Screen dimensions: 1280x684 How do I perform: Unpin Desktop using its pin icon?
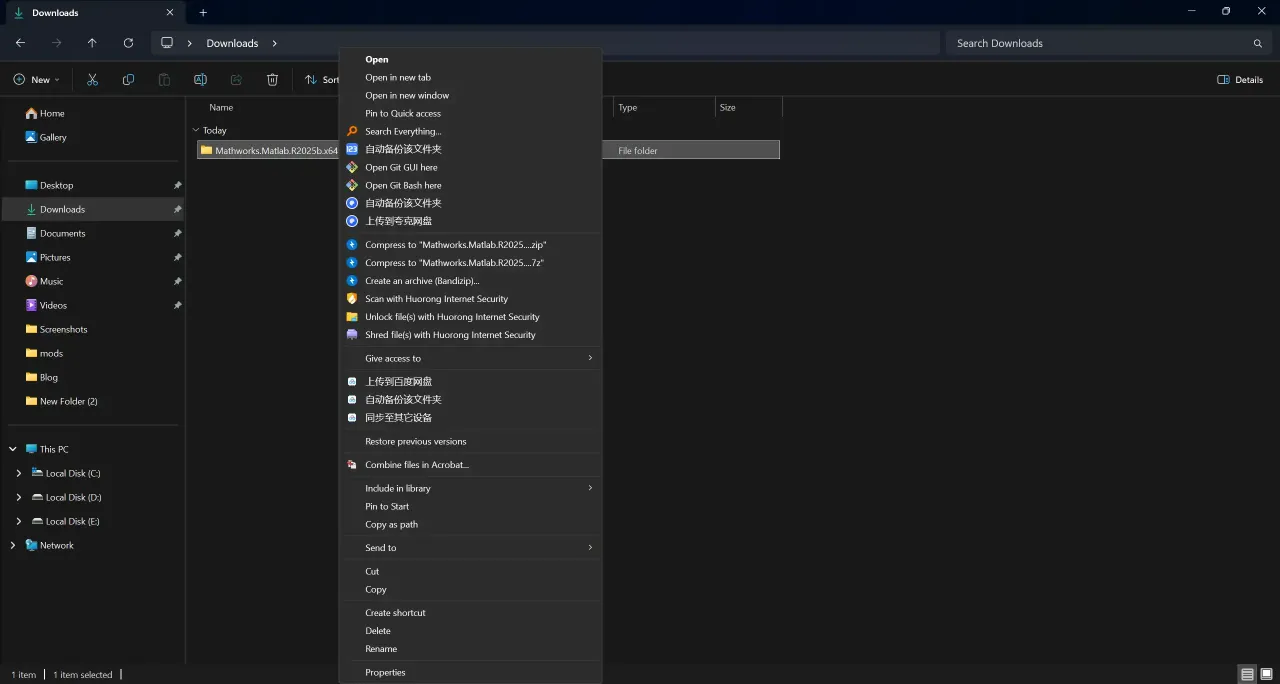tap(177, 185)
